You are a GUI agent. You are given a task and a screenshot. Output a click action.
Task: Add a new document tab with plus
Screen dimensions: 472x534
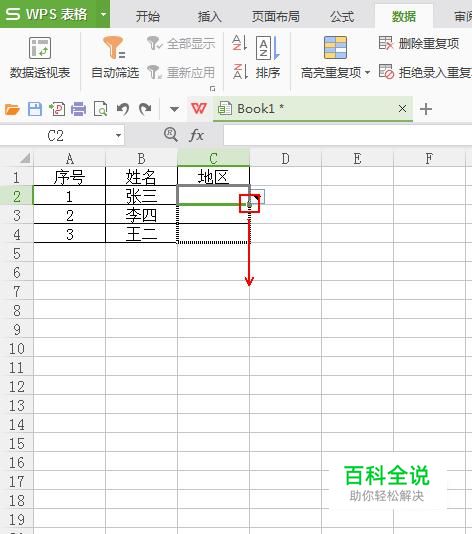(426, 109)
